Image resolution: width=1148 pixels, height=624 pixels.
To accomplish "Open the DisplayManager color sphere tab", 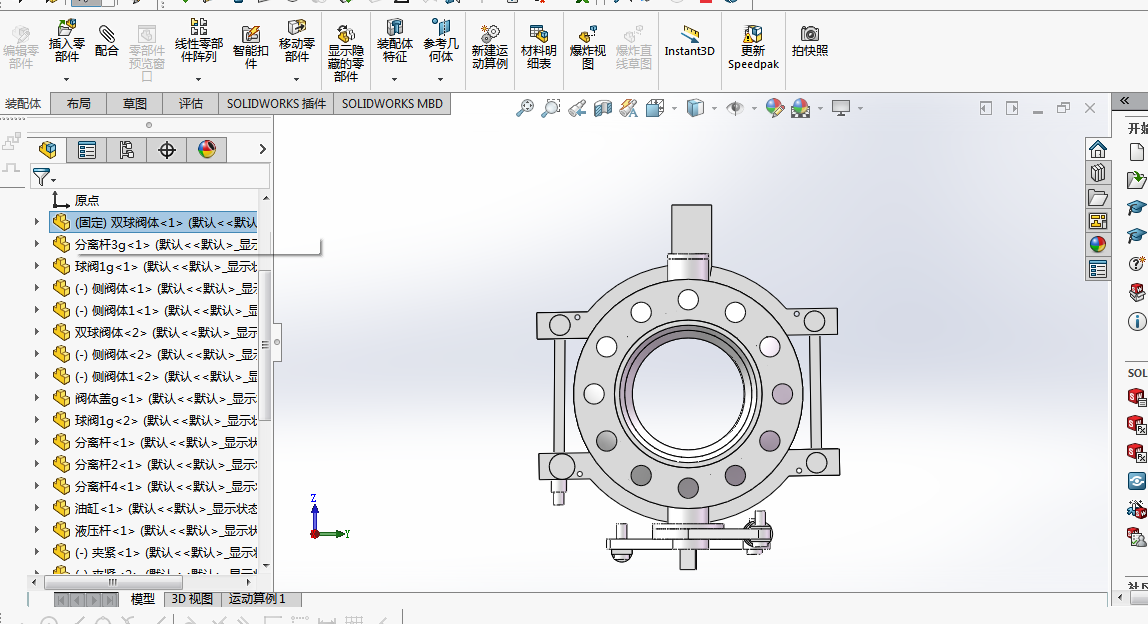I will coord(207,150).
